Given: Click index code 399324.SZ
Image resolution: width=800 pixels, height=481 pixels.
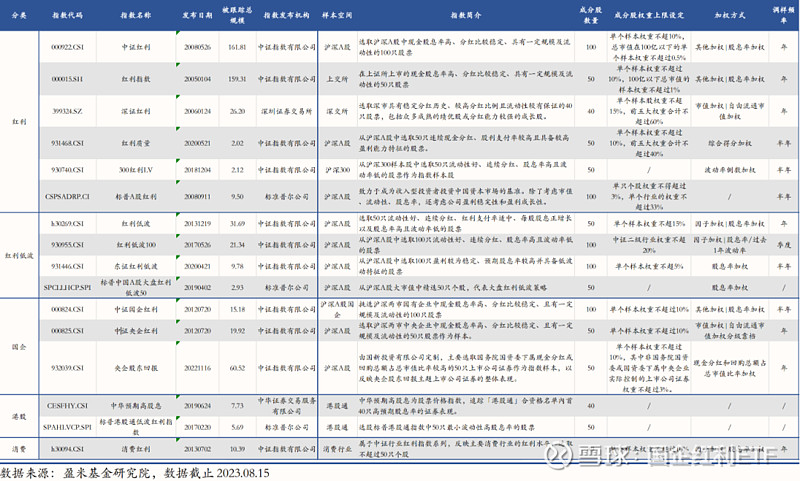Looking at the screenshot, I should coord(67,111).
